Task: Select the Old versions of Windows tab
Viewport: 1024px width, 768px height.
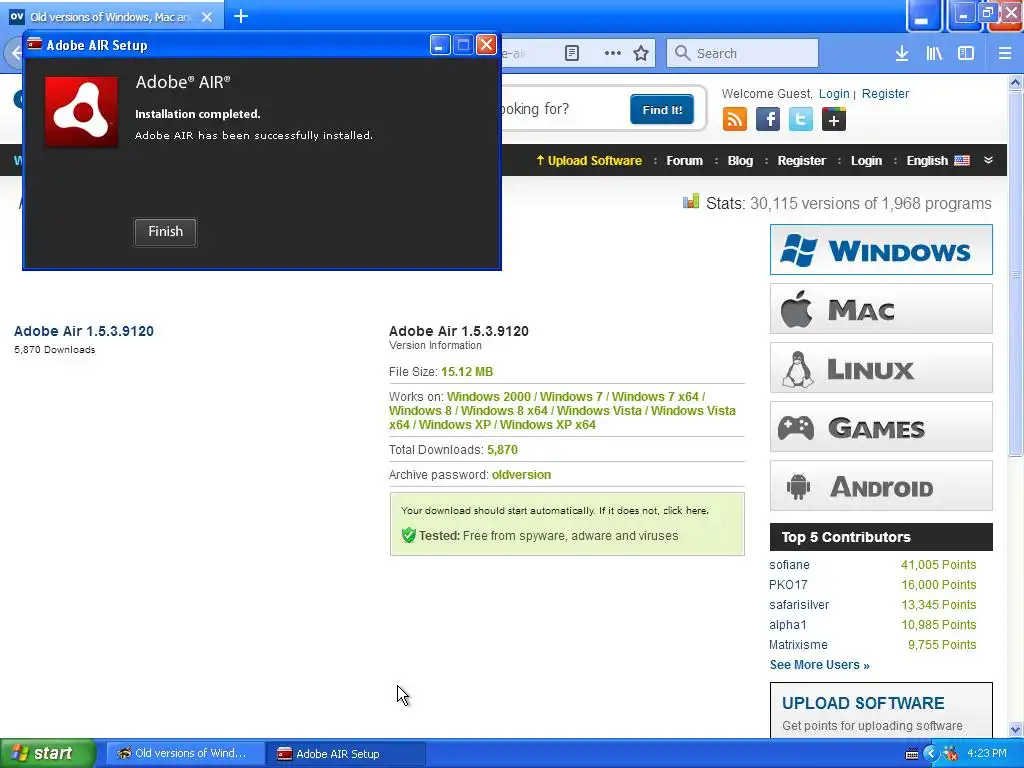Action: pyautogui.click(x=112, y=16)
